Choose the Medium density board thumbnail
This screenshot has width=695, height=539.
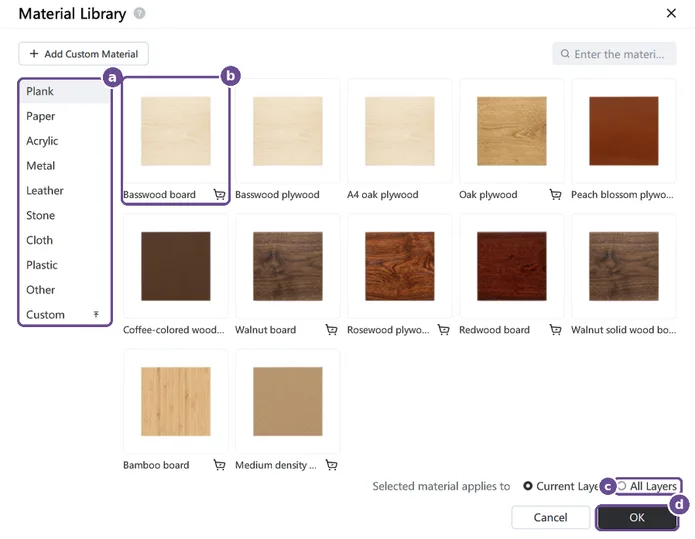[288, 402]
